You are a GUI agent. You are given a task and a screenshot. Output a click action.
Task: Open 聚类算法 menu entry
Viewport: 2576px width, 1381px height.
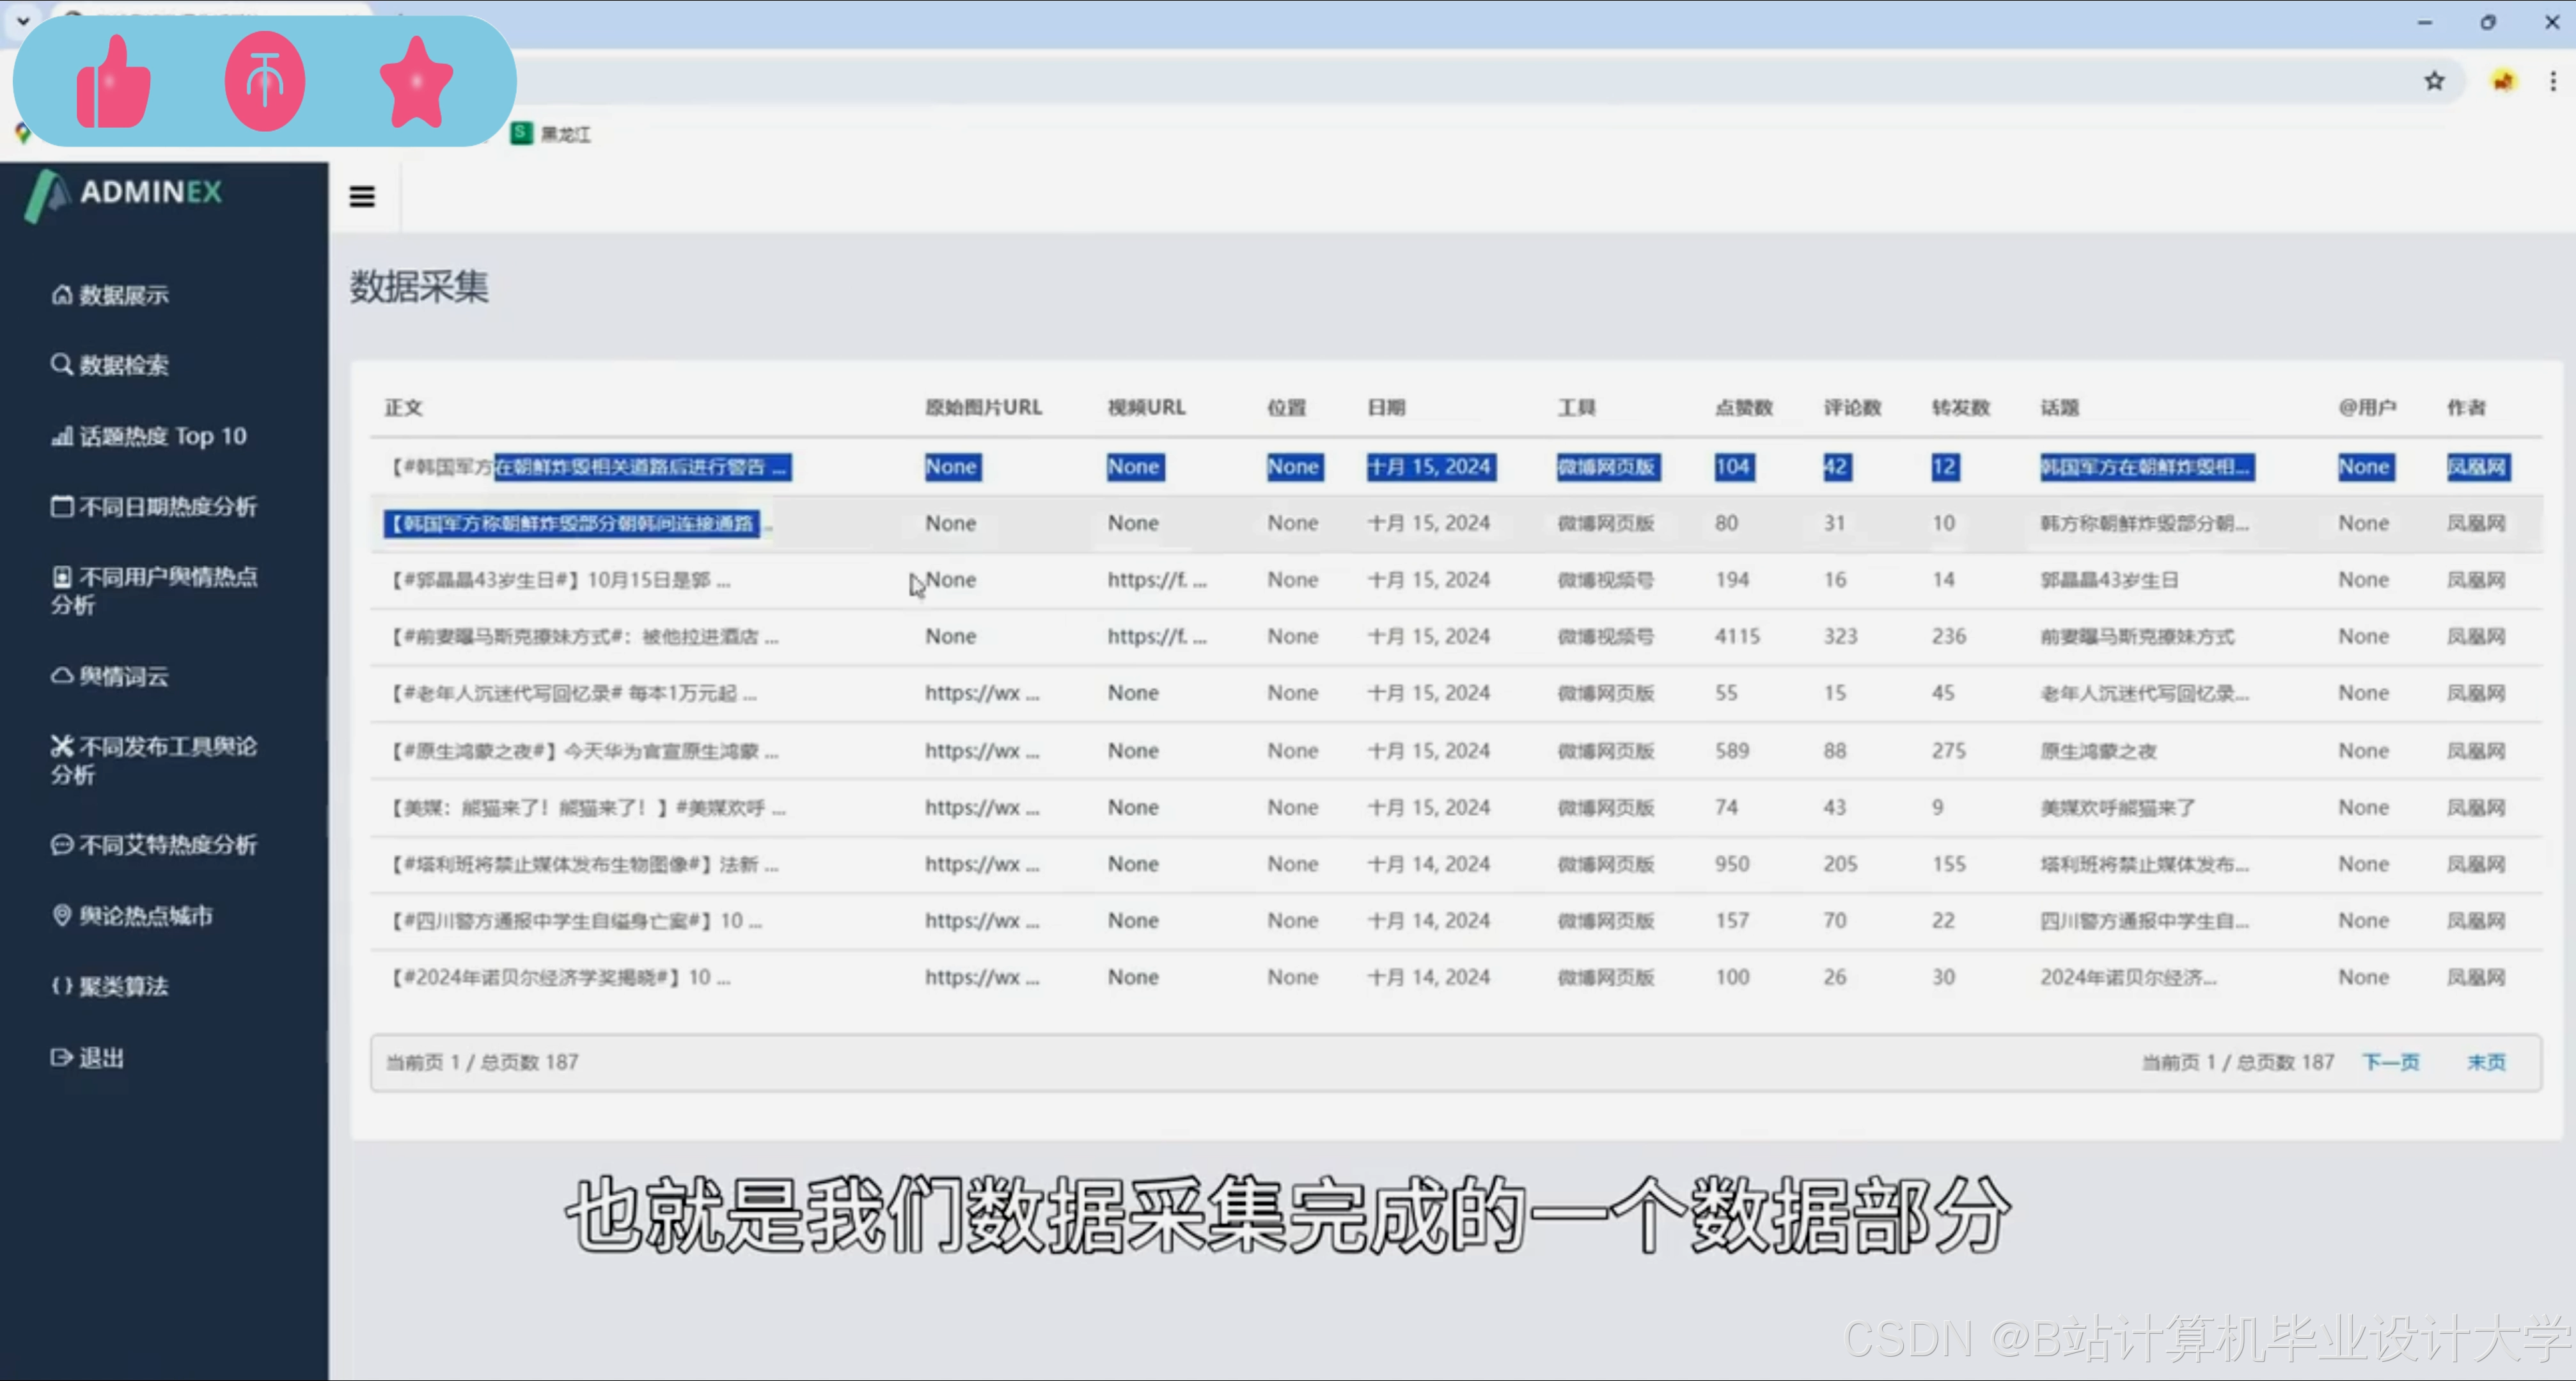tap(110, 987)
